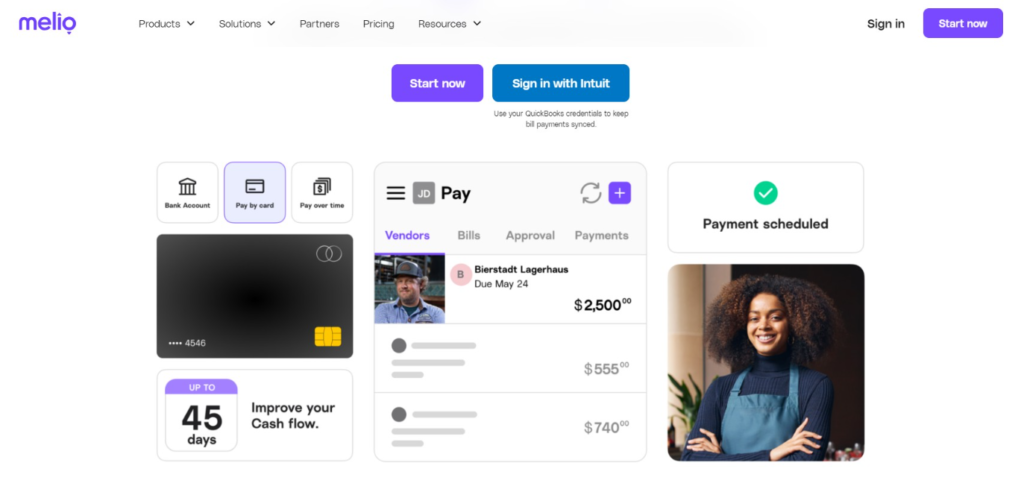Click the purple plus add button
This screenshot has height=495, width=1024.
pos(620,193)
